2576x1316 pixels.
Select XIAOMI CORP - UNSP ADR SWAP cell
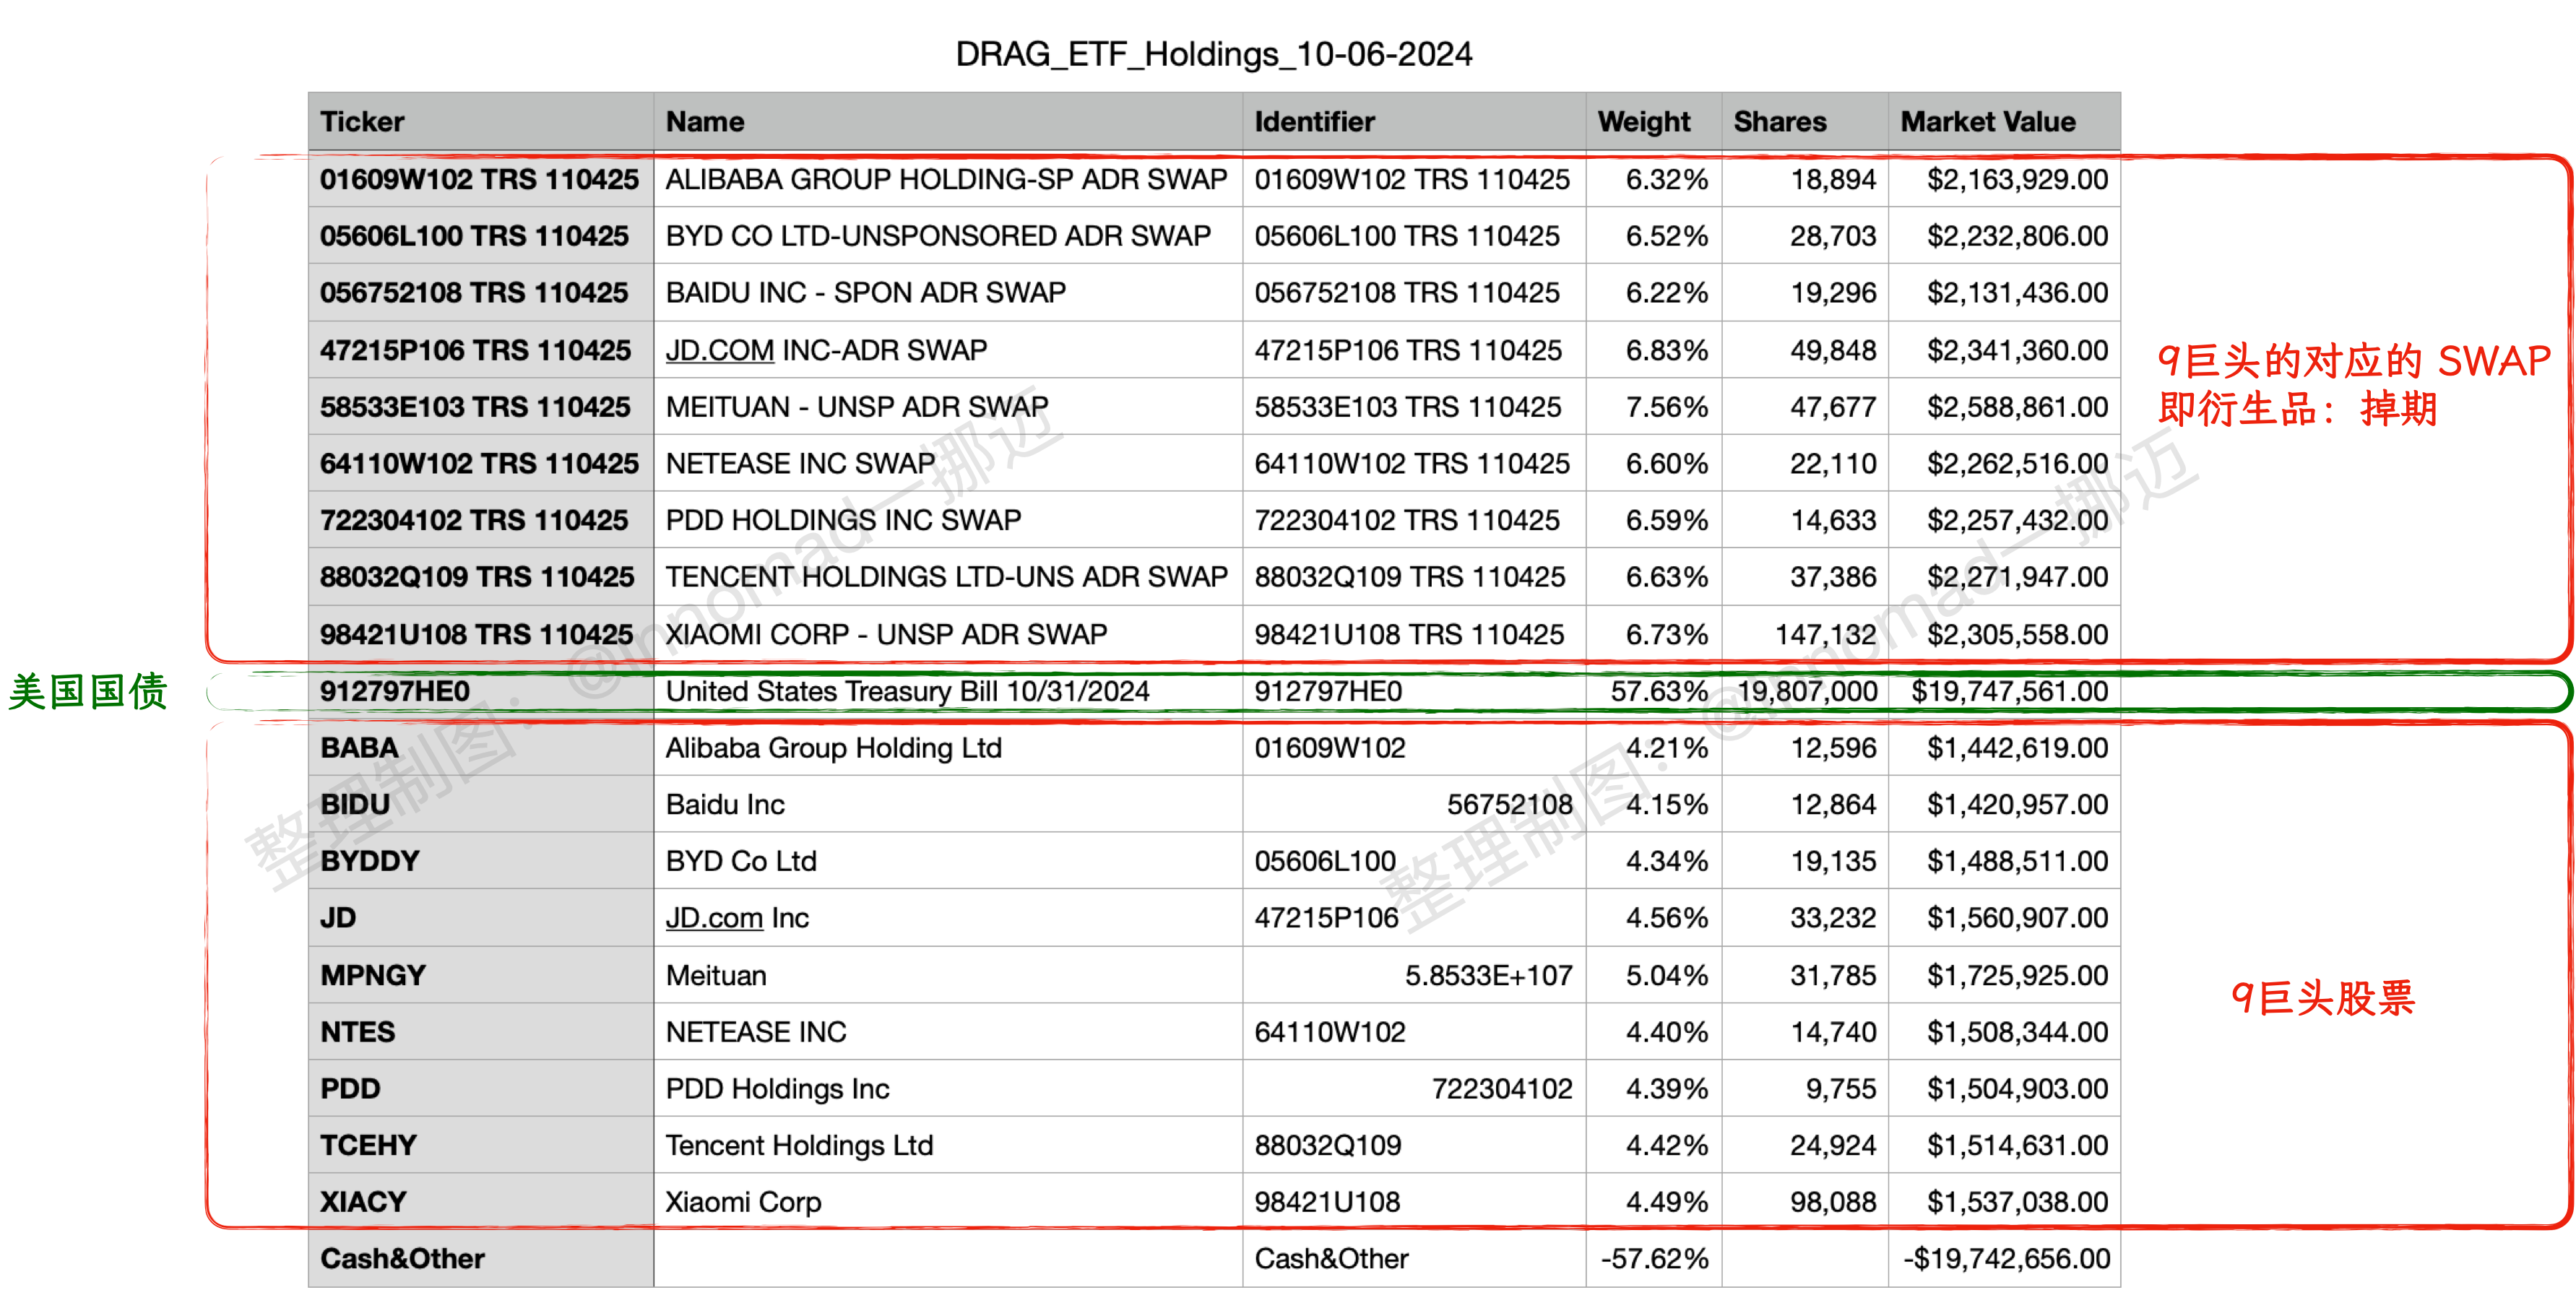pyautogui.click(x=948, y=634)
